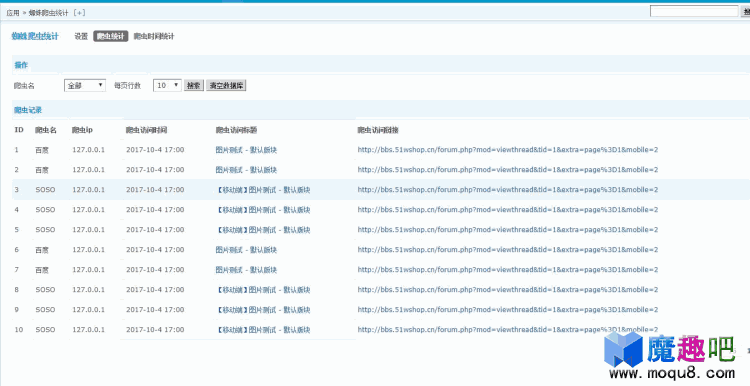
Task: Click the SOSO crawler name in row 8
Action: point(45,289)
